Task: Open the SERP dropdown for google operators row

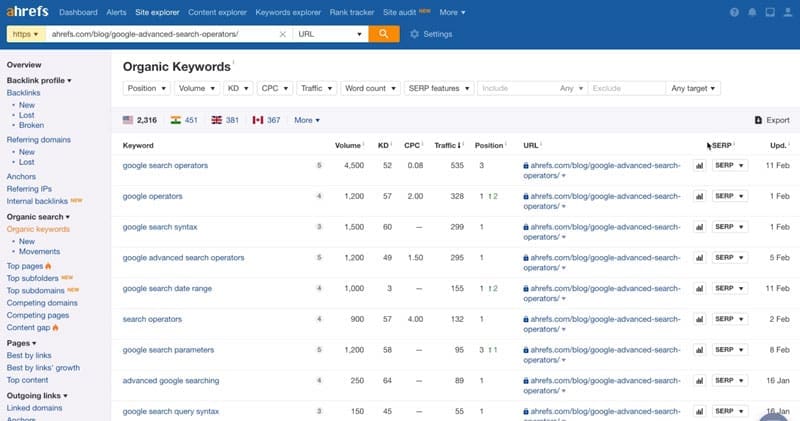Action: tap(729, 196)
